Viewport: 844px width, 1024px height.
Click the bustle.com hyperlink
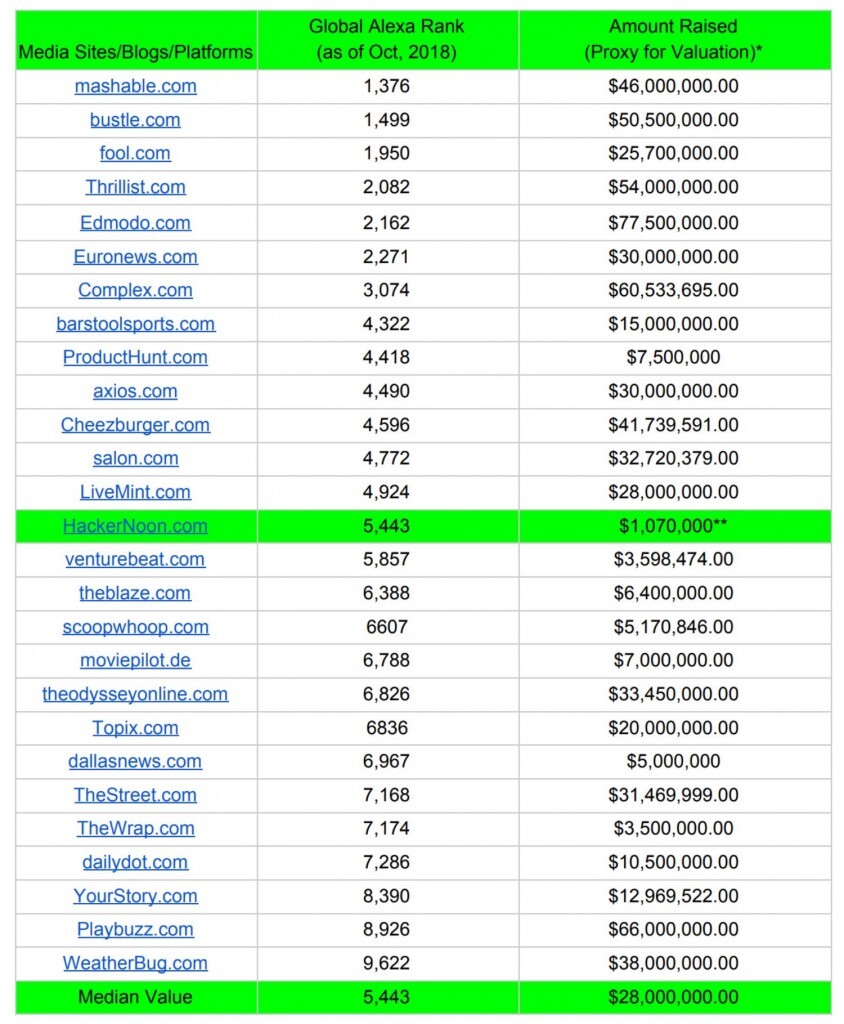point(135,120)
